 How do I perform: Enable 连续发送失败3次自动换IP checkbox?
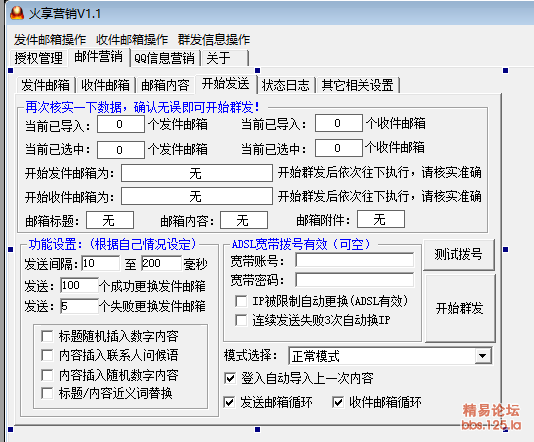241,320
